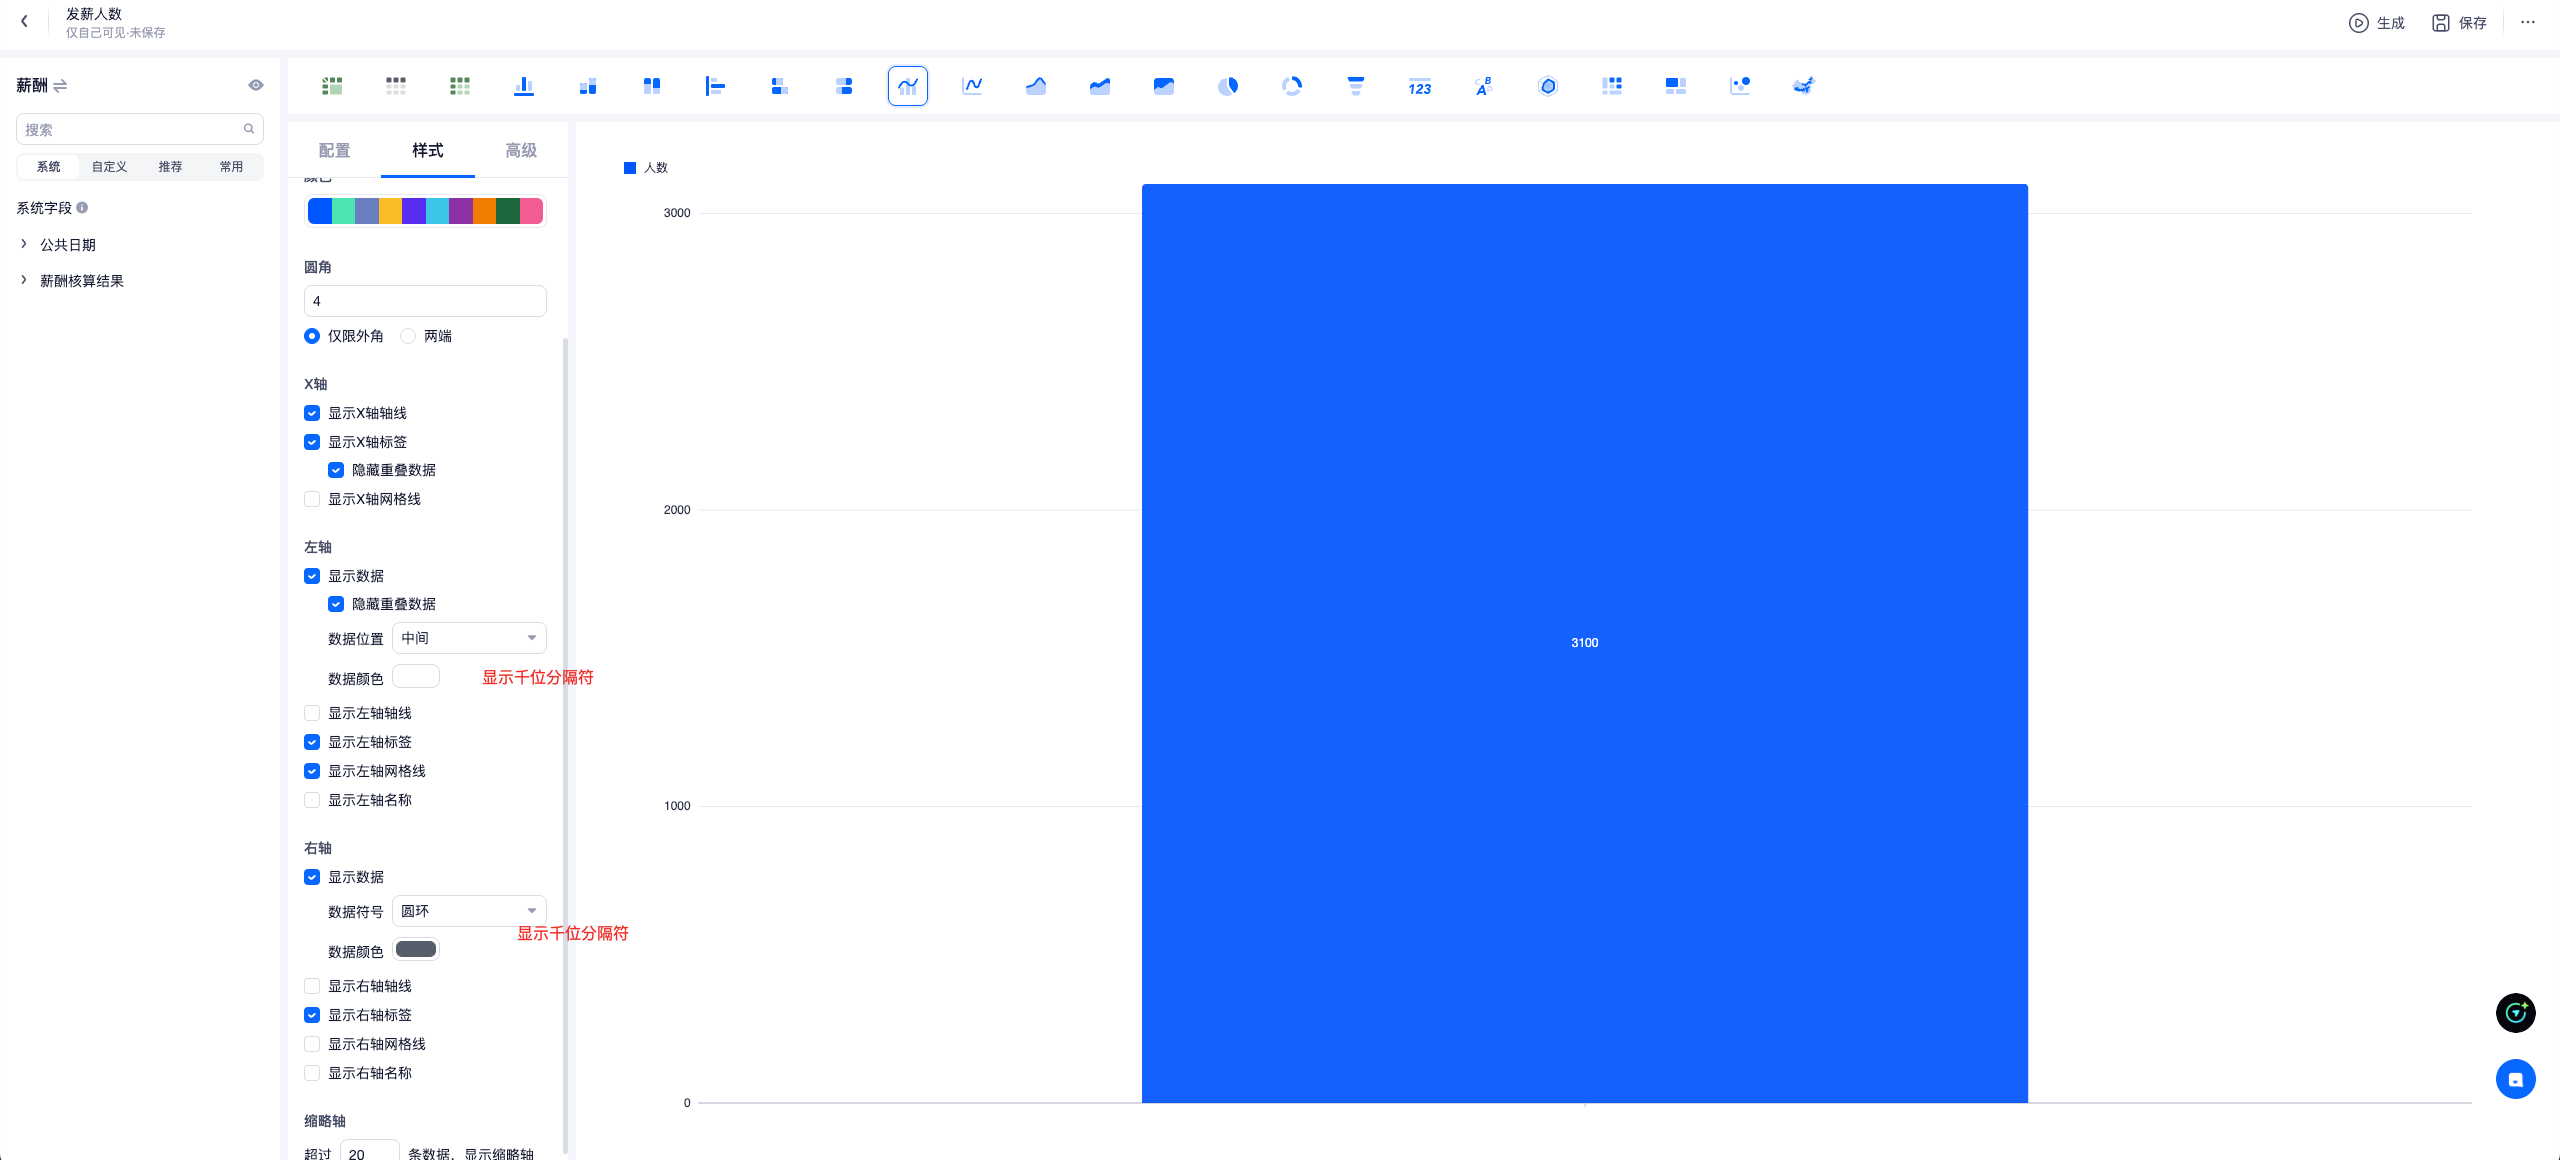
Task: Uncheck 显示左轴网格线 checkbox
Action: point(312,771)
